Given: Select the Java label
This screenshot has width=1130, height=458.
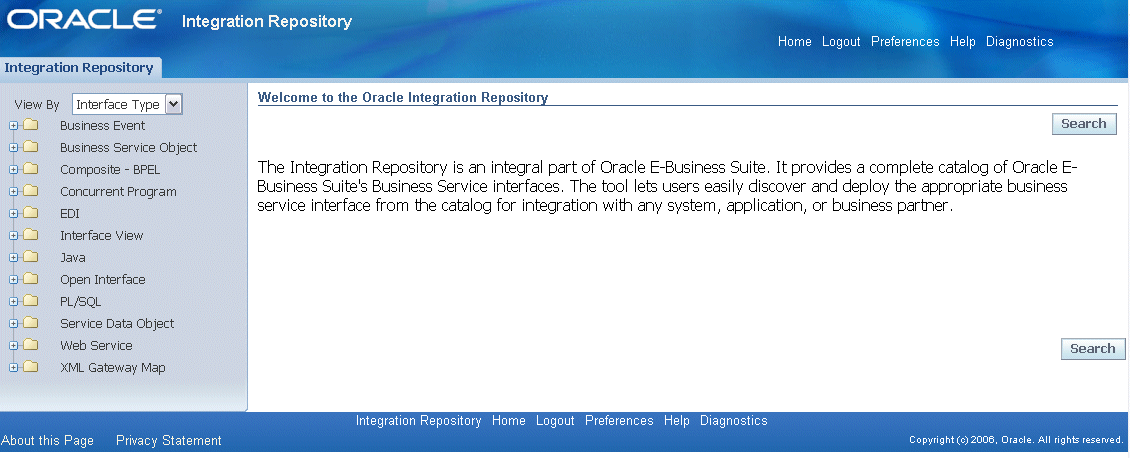Looking at the screenshot, I should (x=73, y=257).
